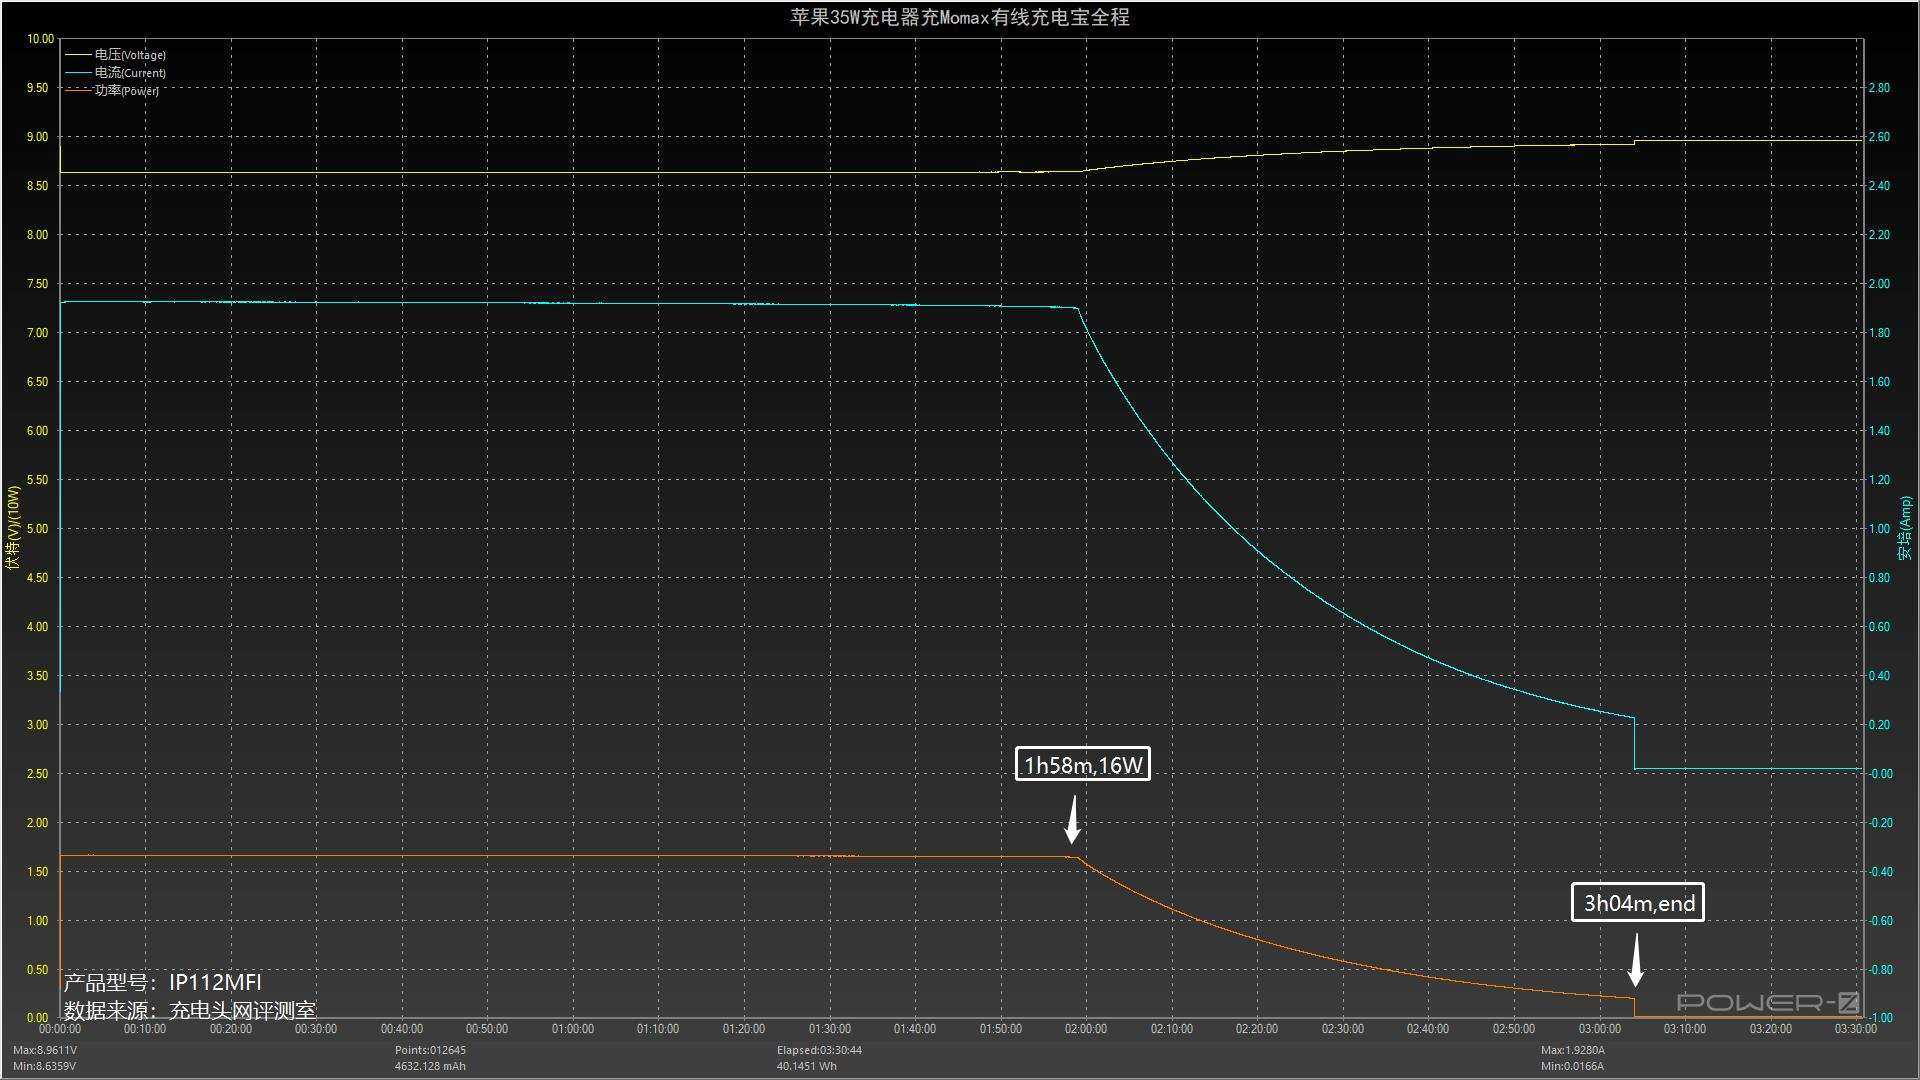Image resolution: width=1920 pixels, height=1080 pixels.
Task: Click the 1.00 right axis tick label
Action: click(x=1880, y=529)
